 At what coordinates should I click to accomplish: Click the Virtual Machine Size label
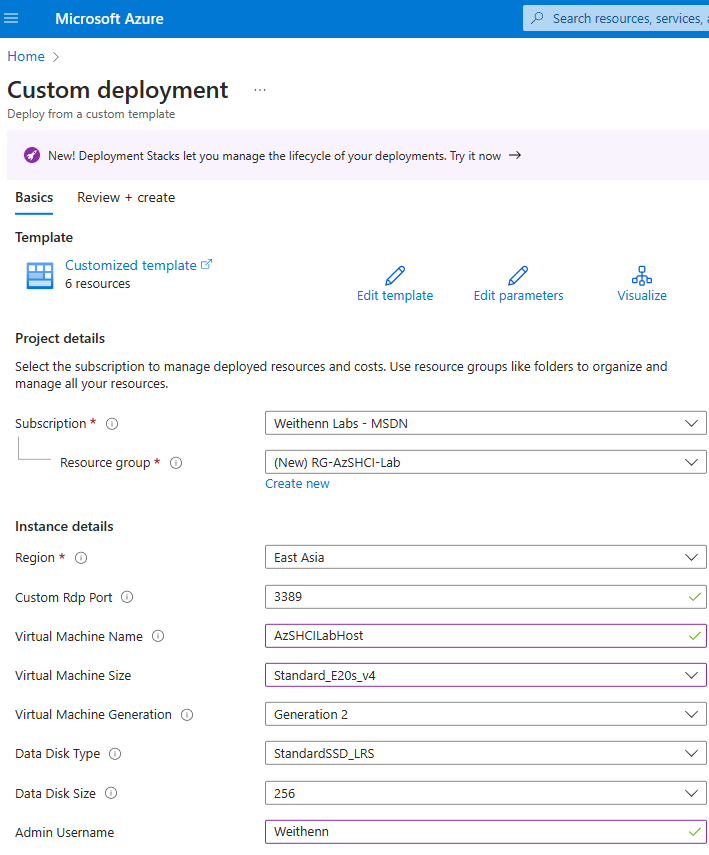[x=73, y=676]
